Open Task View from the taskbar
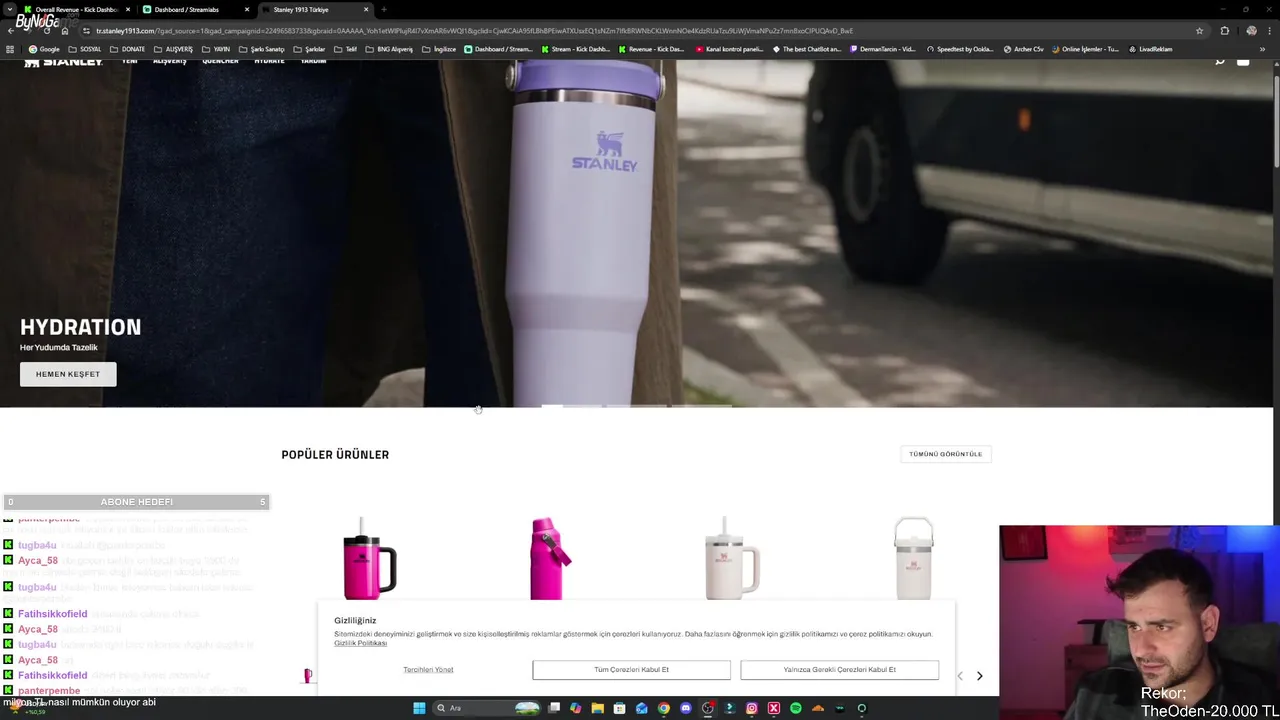Screen dimensions: 1280x720 [554, 708]
